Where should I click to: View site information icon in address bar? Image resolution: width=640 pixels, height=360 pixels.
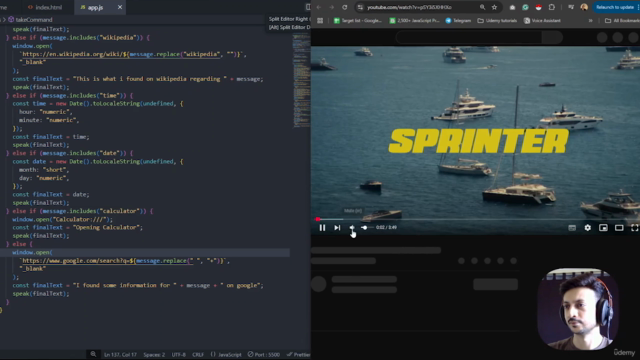tap(360, 7)
